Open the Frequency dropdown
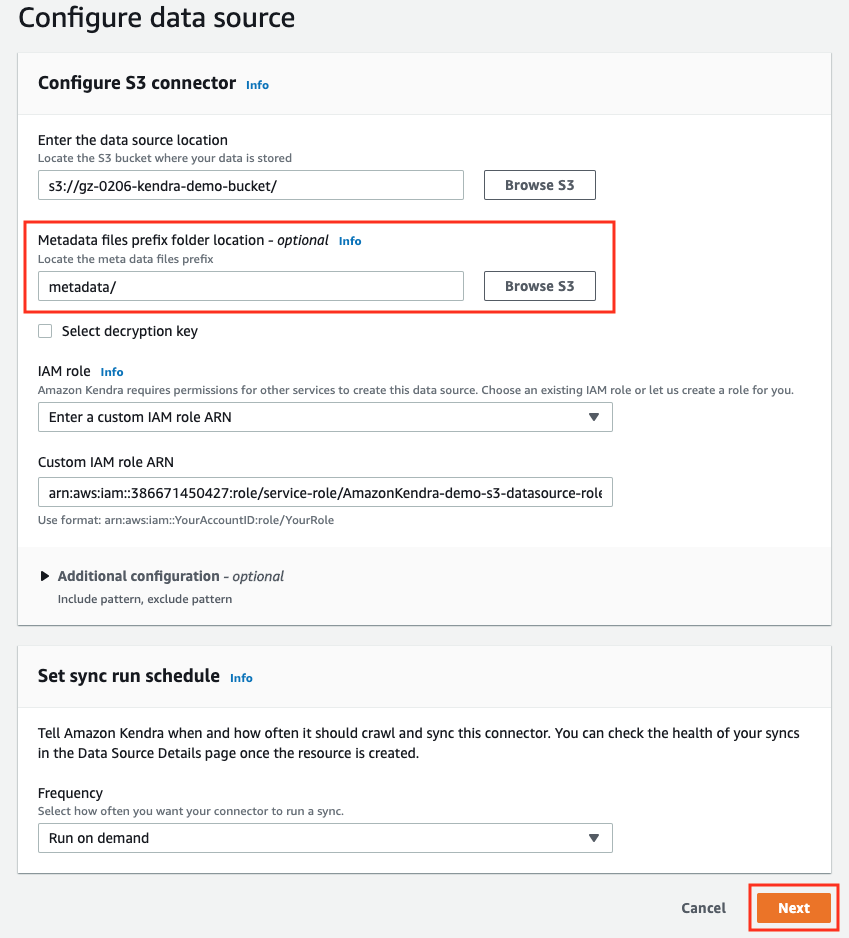This screenshot has width=849, height=938. (x=325, y=838)
